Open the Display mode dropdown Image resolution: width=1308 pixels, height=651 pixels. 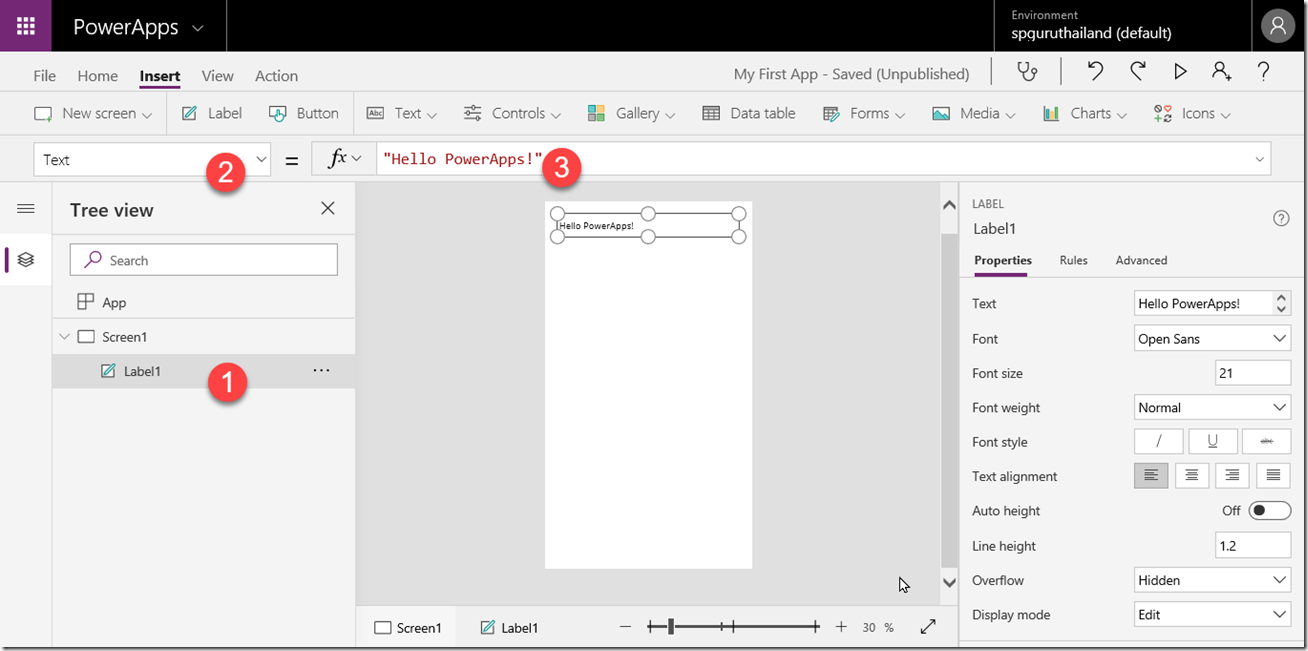pos(1213,614)
